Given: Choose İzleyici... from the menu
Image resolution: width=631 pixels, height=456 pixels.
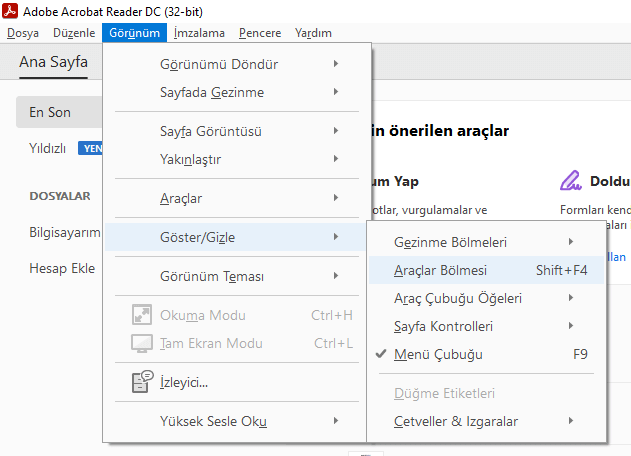Looking at the screenshot, I should point(237,382).
